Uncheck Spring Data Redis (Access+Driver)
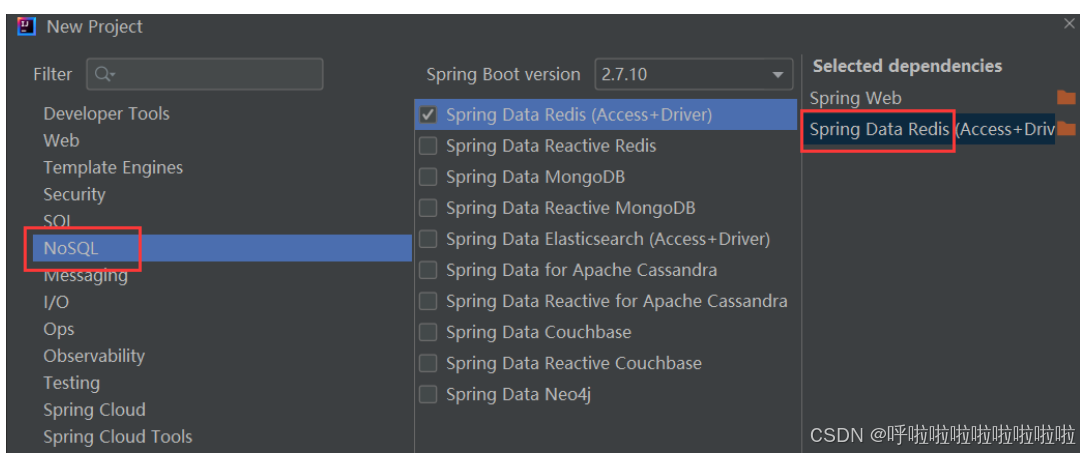Screen dimensions: 1080x453 pyautogui.click(x=428, y=115)
